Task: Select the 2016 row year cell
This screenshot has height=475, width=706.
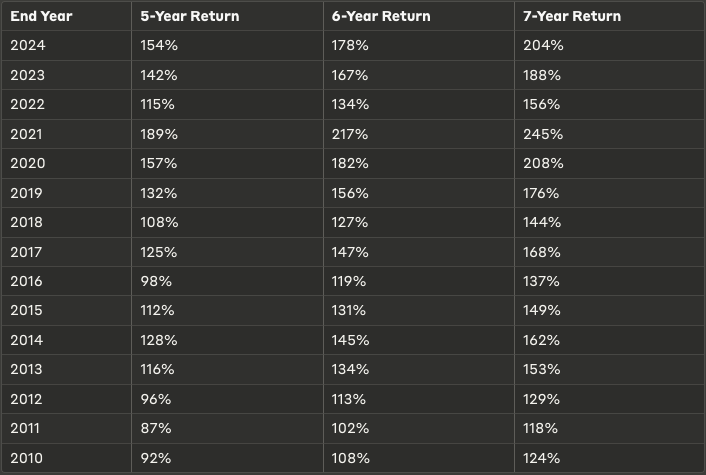Action: point(28,281)
